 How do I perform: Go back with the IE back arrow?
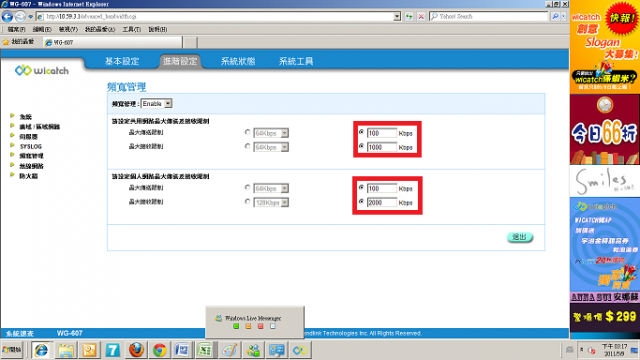pos(7,16)
